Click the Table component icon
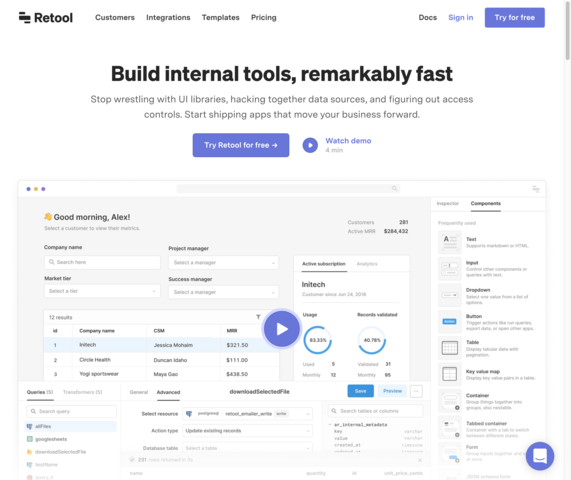571x480 pixels. [449, 348]
